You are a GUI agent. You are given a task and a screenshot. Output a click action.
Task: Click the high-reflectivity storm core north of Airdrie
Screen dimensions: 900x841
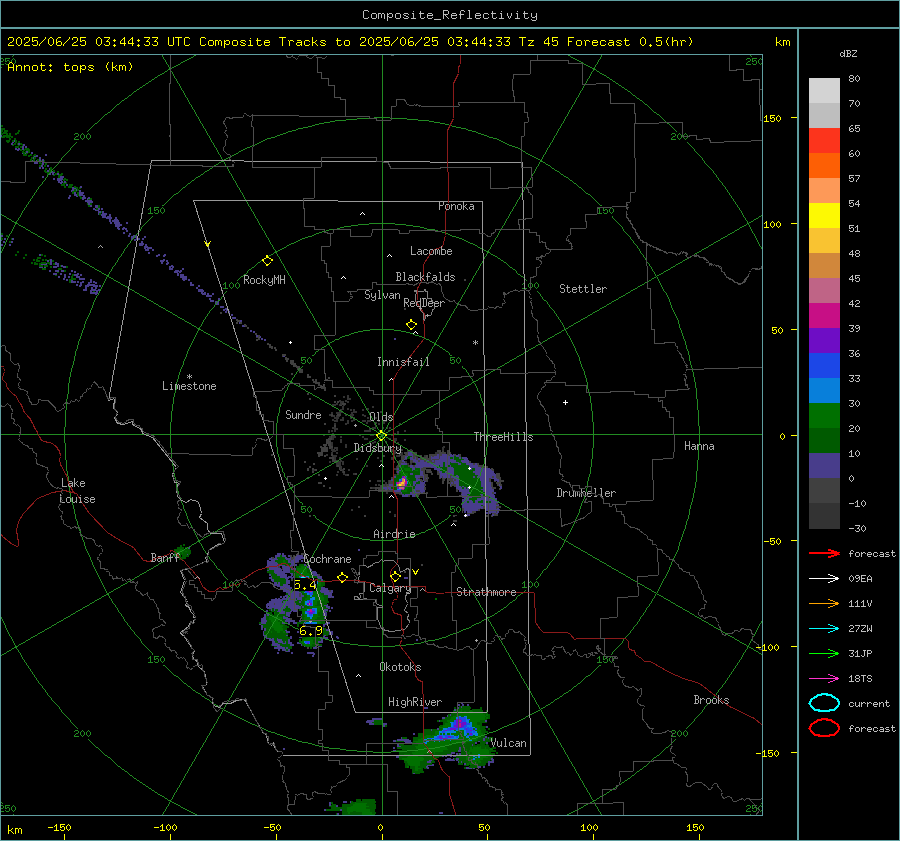[x=402, y=483]
